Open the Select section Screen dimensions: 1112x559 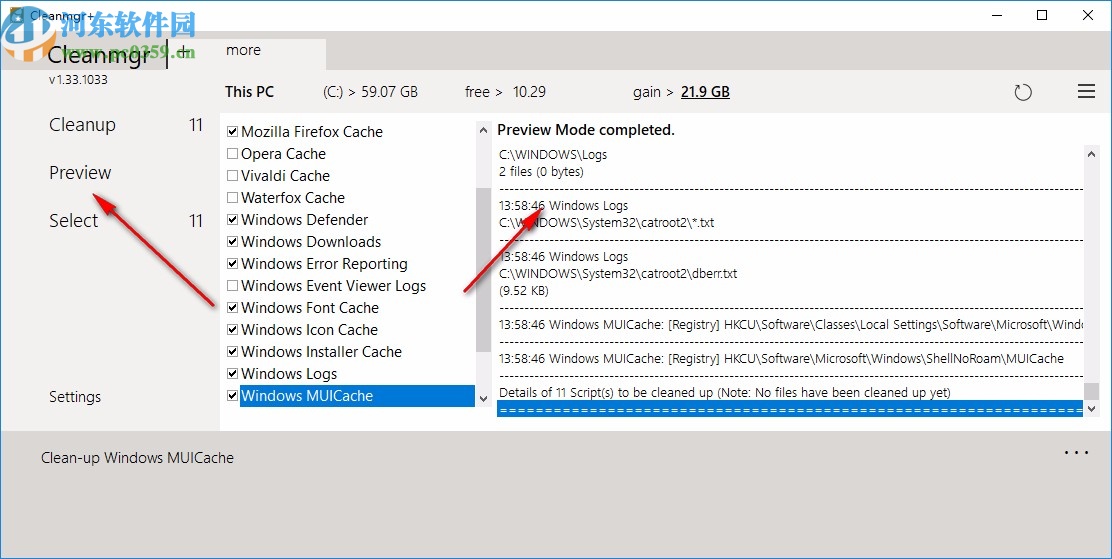click(73, 221)
